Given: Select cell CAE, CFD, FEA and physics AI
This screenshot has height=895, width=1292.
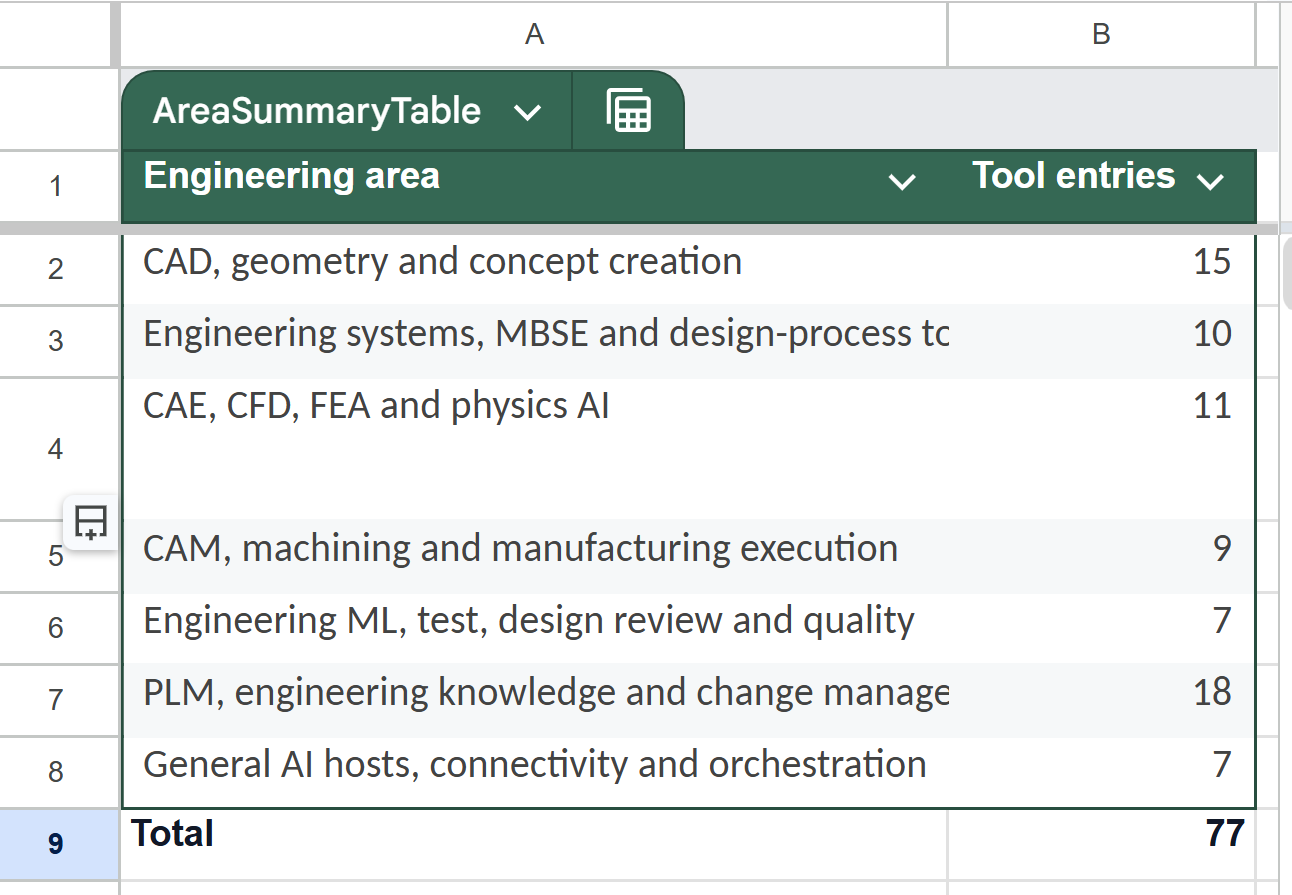Looking at the screenshot, I should (534, 449).
